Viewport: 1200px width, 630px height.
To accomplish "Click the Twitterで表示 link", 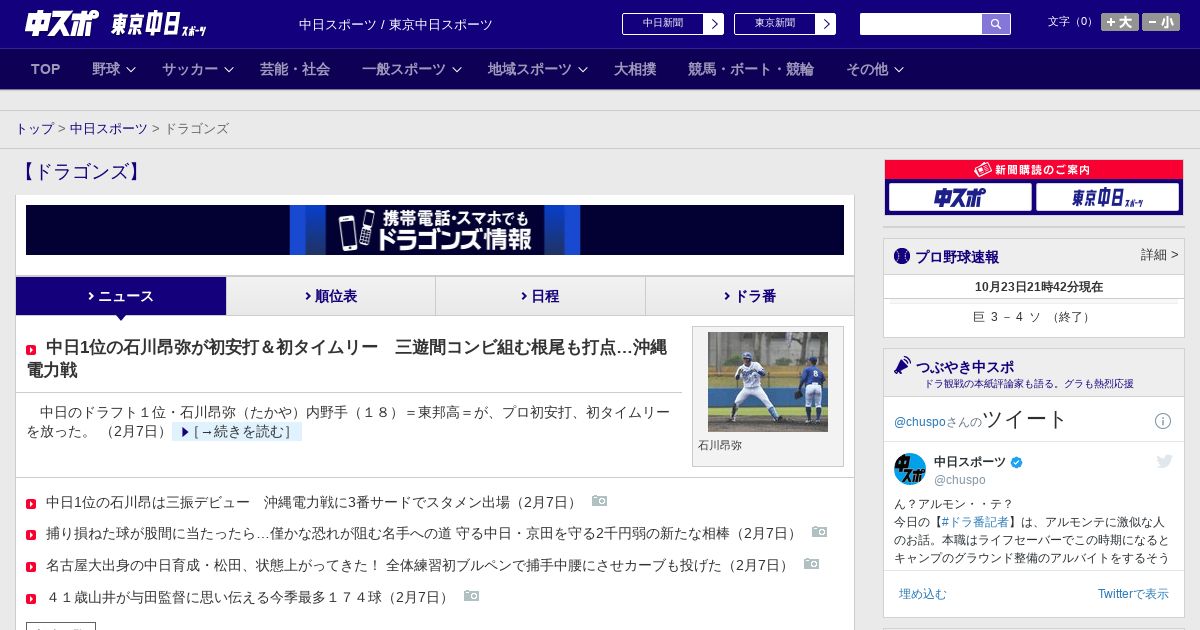I will (x=1133, y=594).
